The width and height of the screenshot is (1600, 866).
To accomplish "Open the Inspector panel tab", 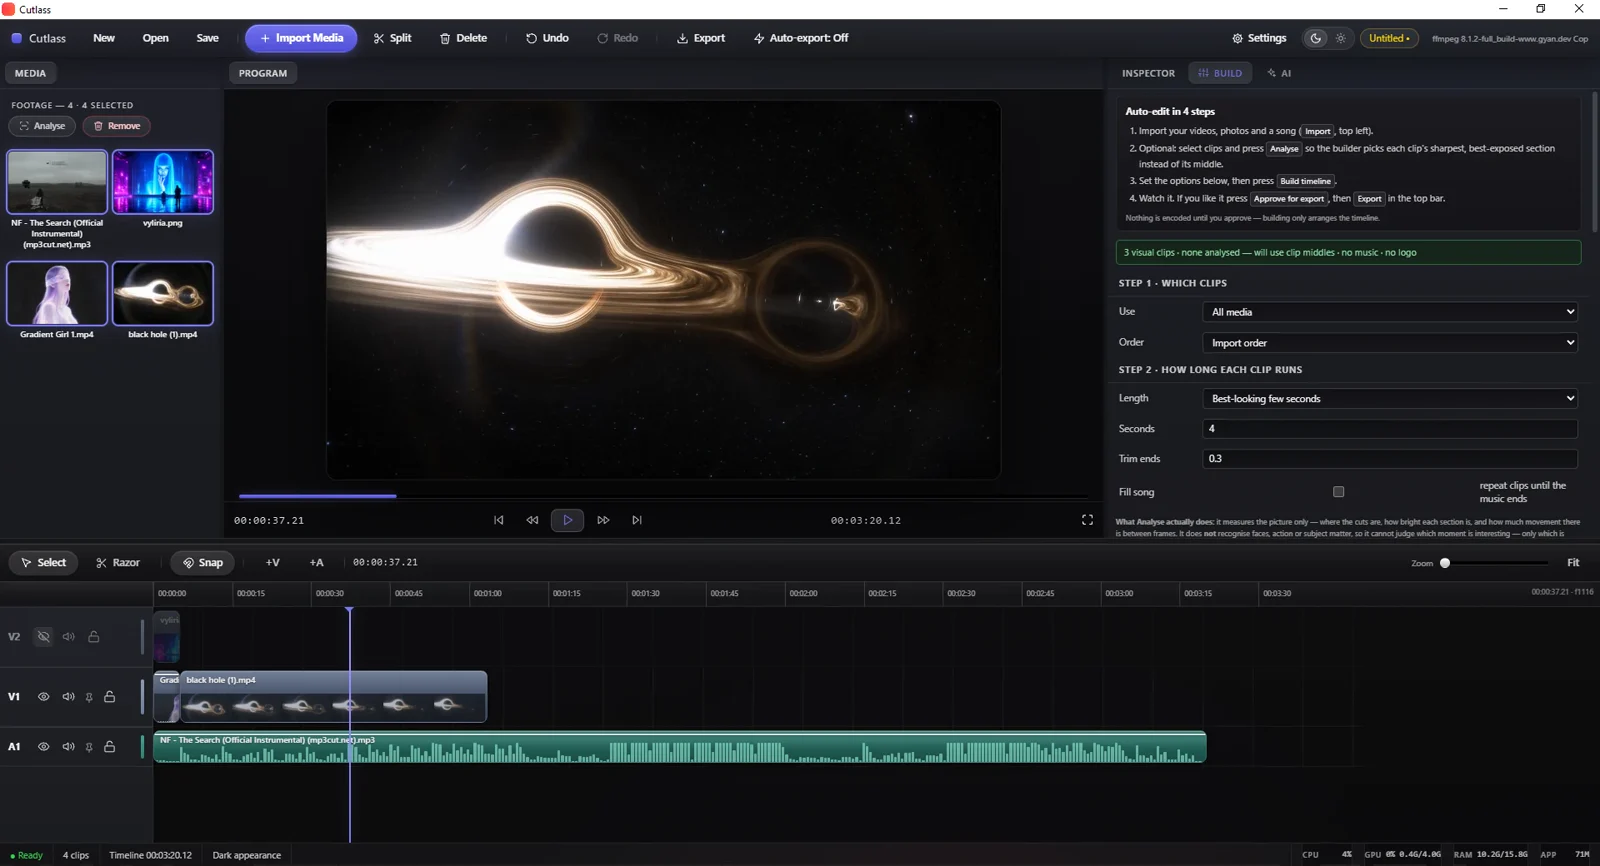I will (x=1148, y=73).
